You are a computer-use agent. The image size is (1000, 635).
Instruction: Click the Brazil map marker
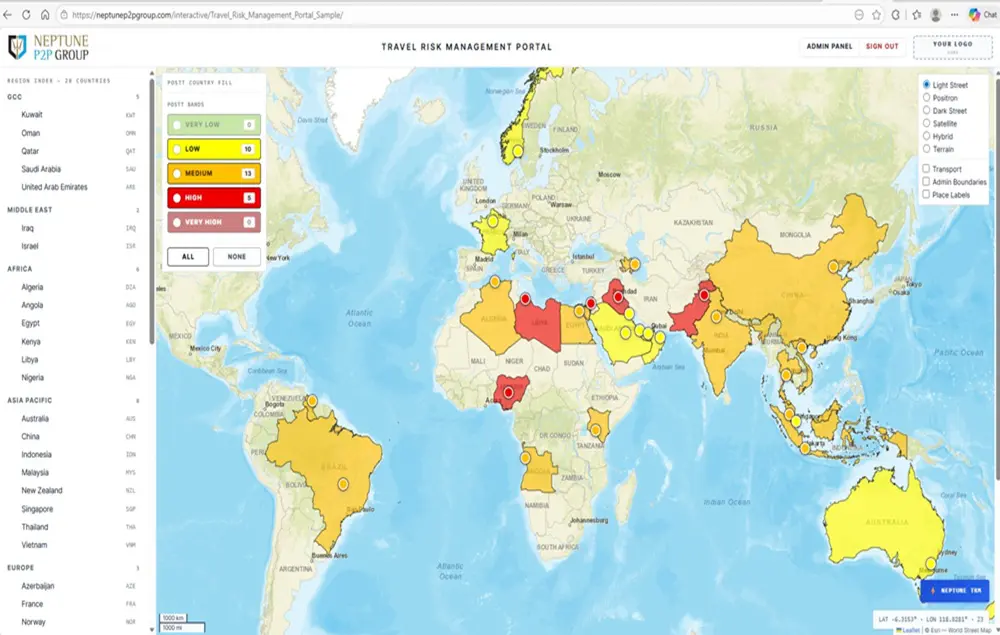[343, 484]
